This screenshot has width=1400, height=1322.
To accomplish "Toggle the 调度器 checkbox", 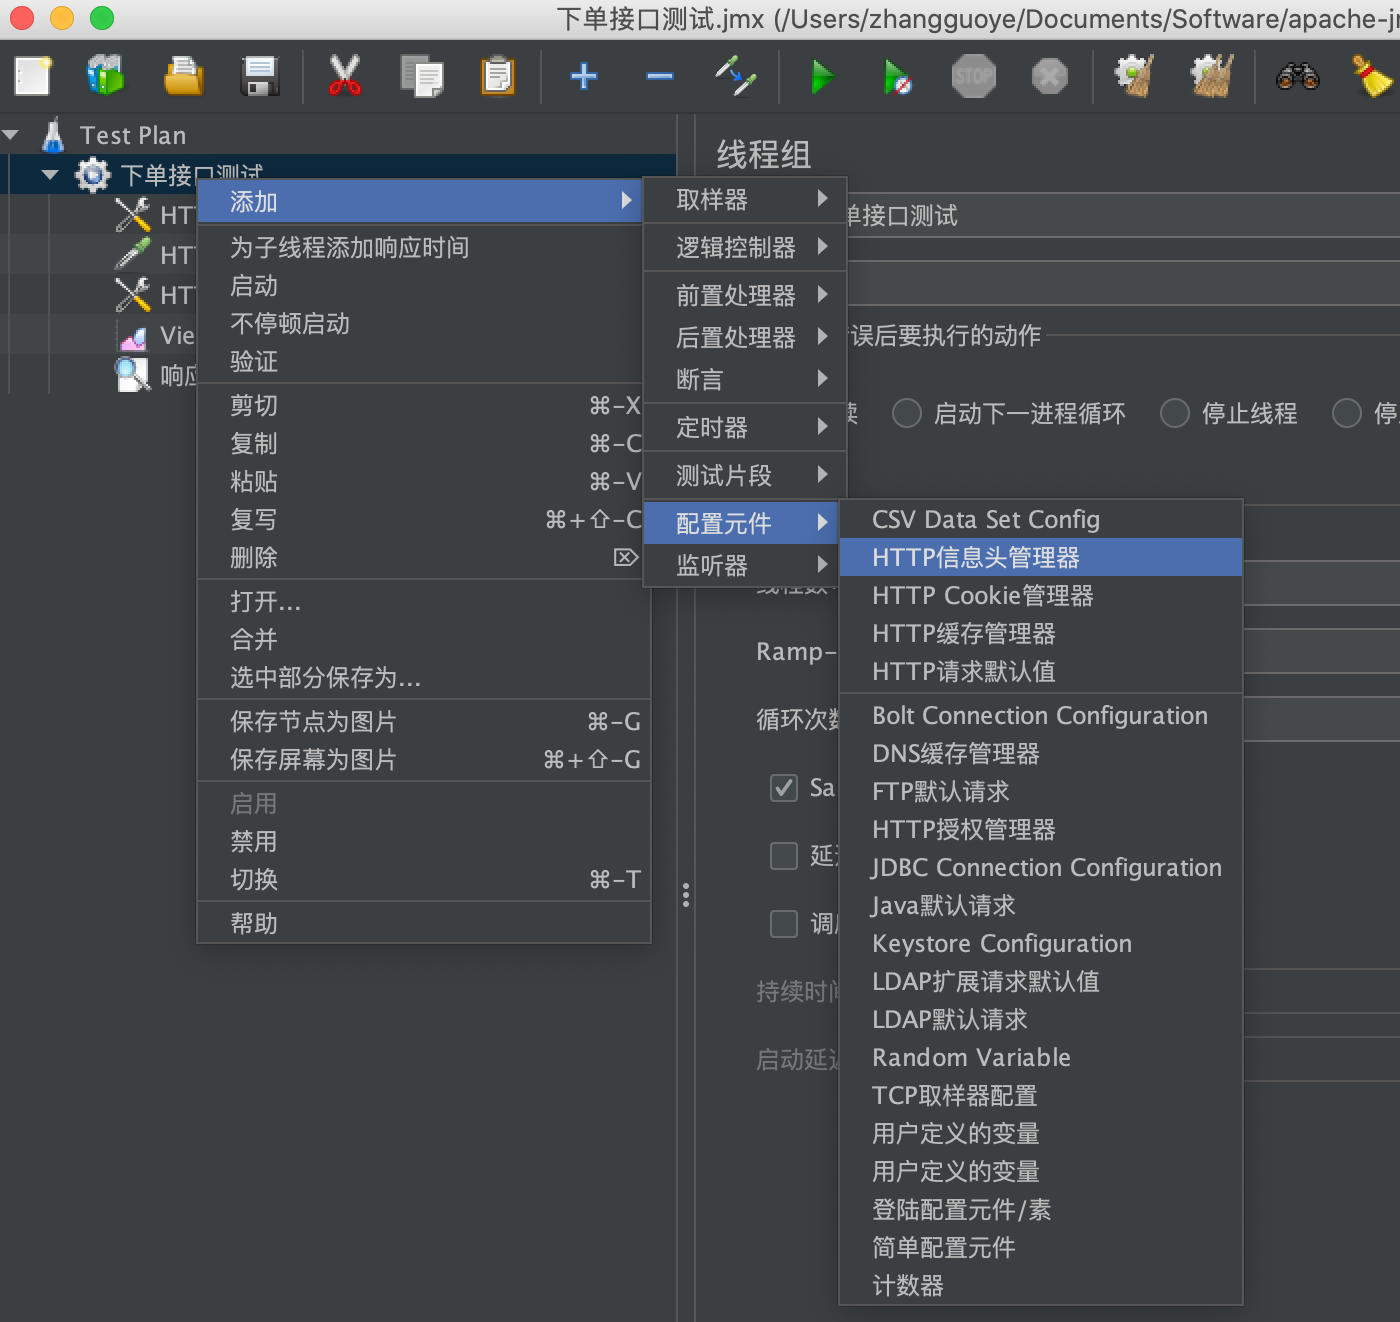I will pyautogui.click(x=784, y=924).
